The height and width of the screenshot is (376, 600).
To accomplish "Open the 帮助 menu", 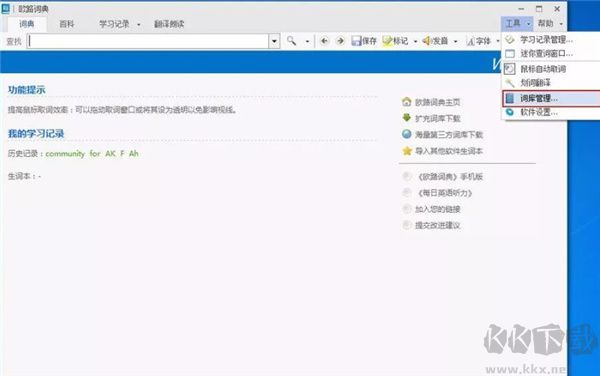I will pos(546,24).
